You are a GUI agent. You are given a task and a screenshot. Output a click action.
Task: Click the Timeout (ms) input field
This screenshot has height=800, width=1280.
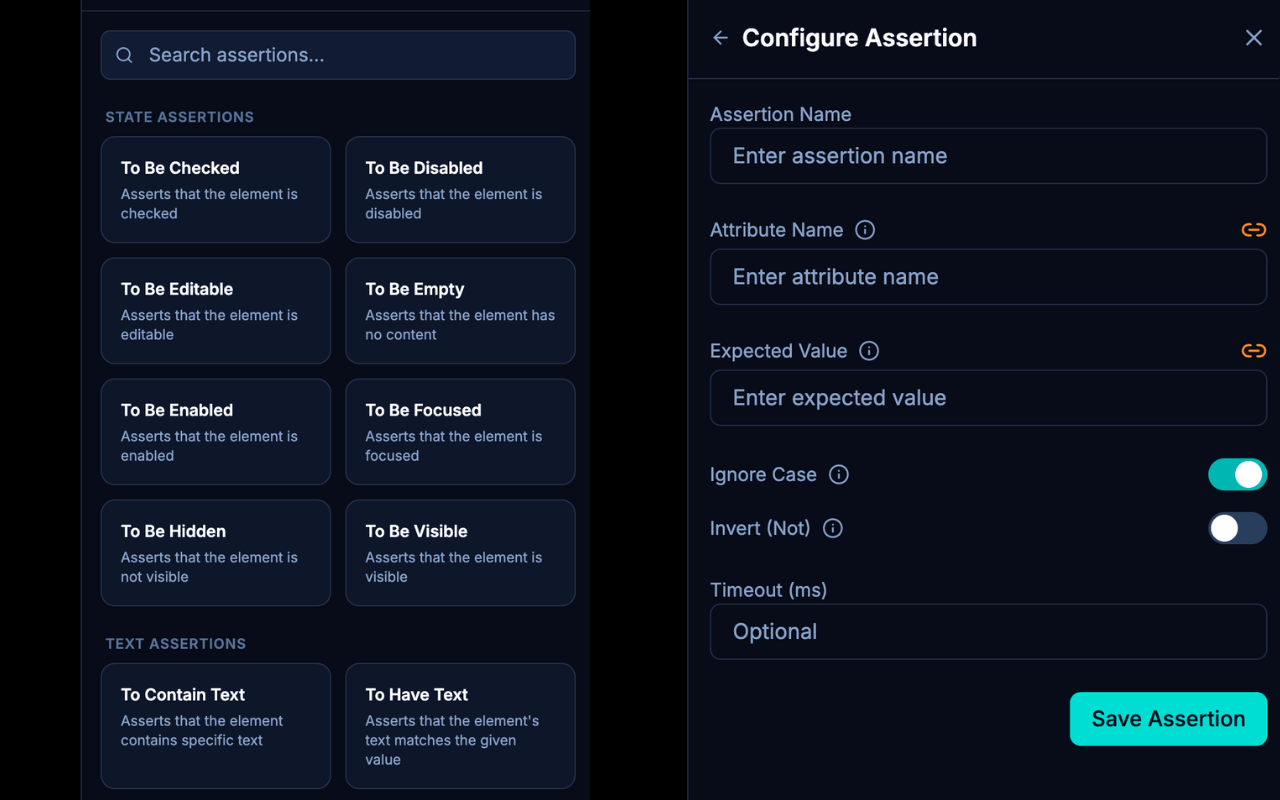click(x=988, y=632)
